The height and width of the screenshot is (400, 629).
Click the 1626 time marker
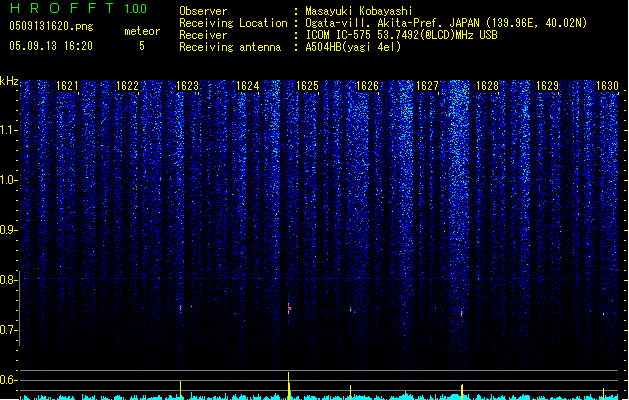coord(367,86)
